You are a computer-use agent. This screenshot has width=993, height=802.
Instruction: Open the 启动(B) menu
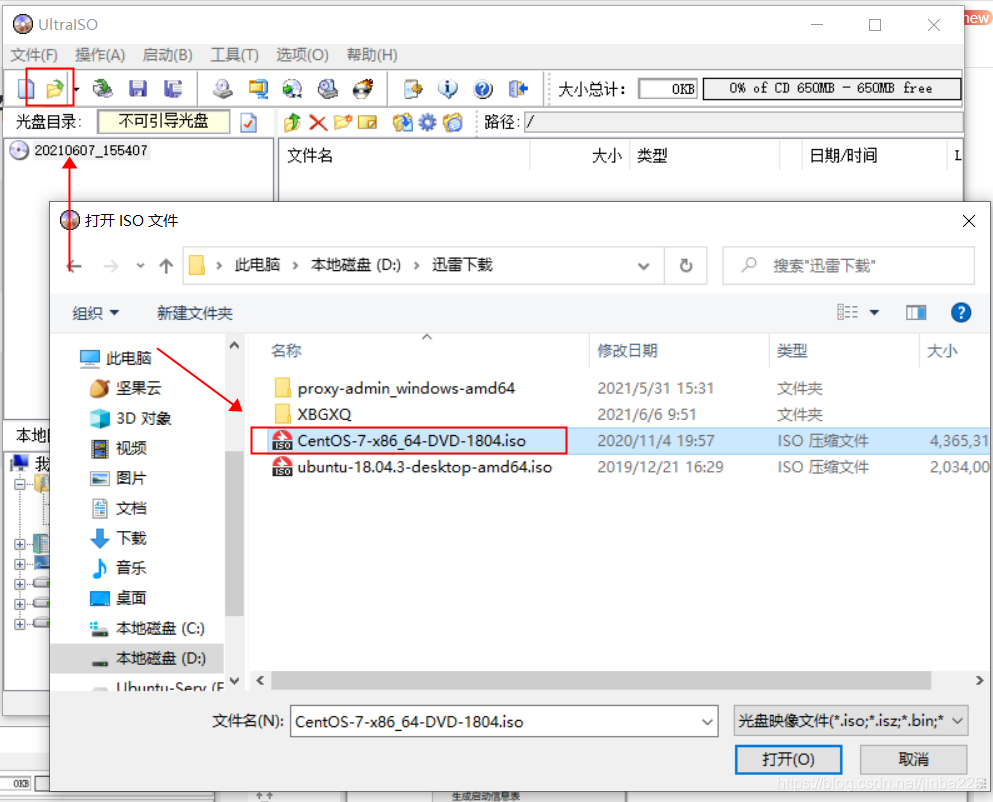tap(167, 55)
